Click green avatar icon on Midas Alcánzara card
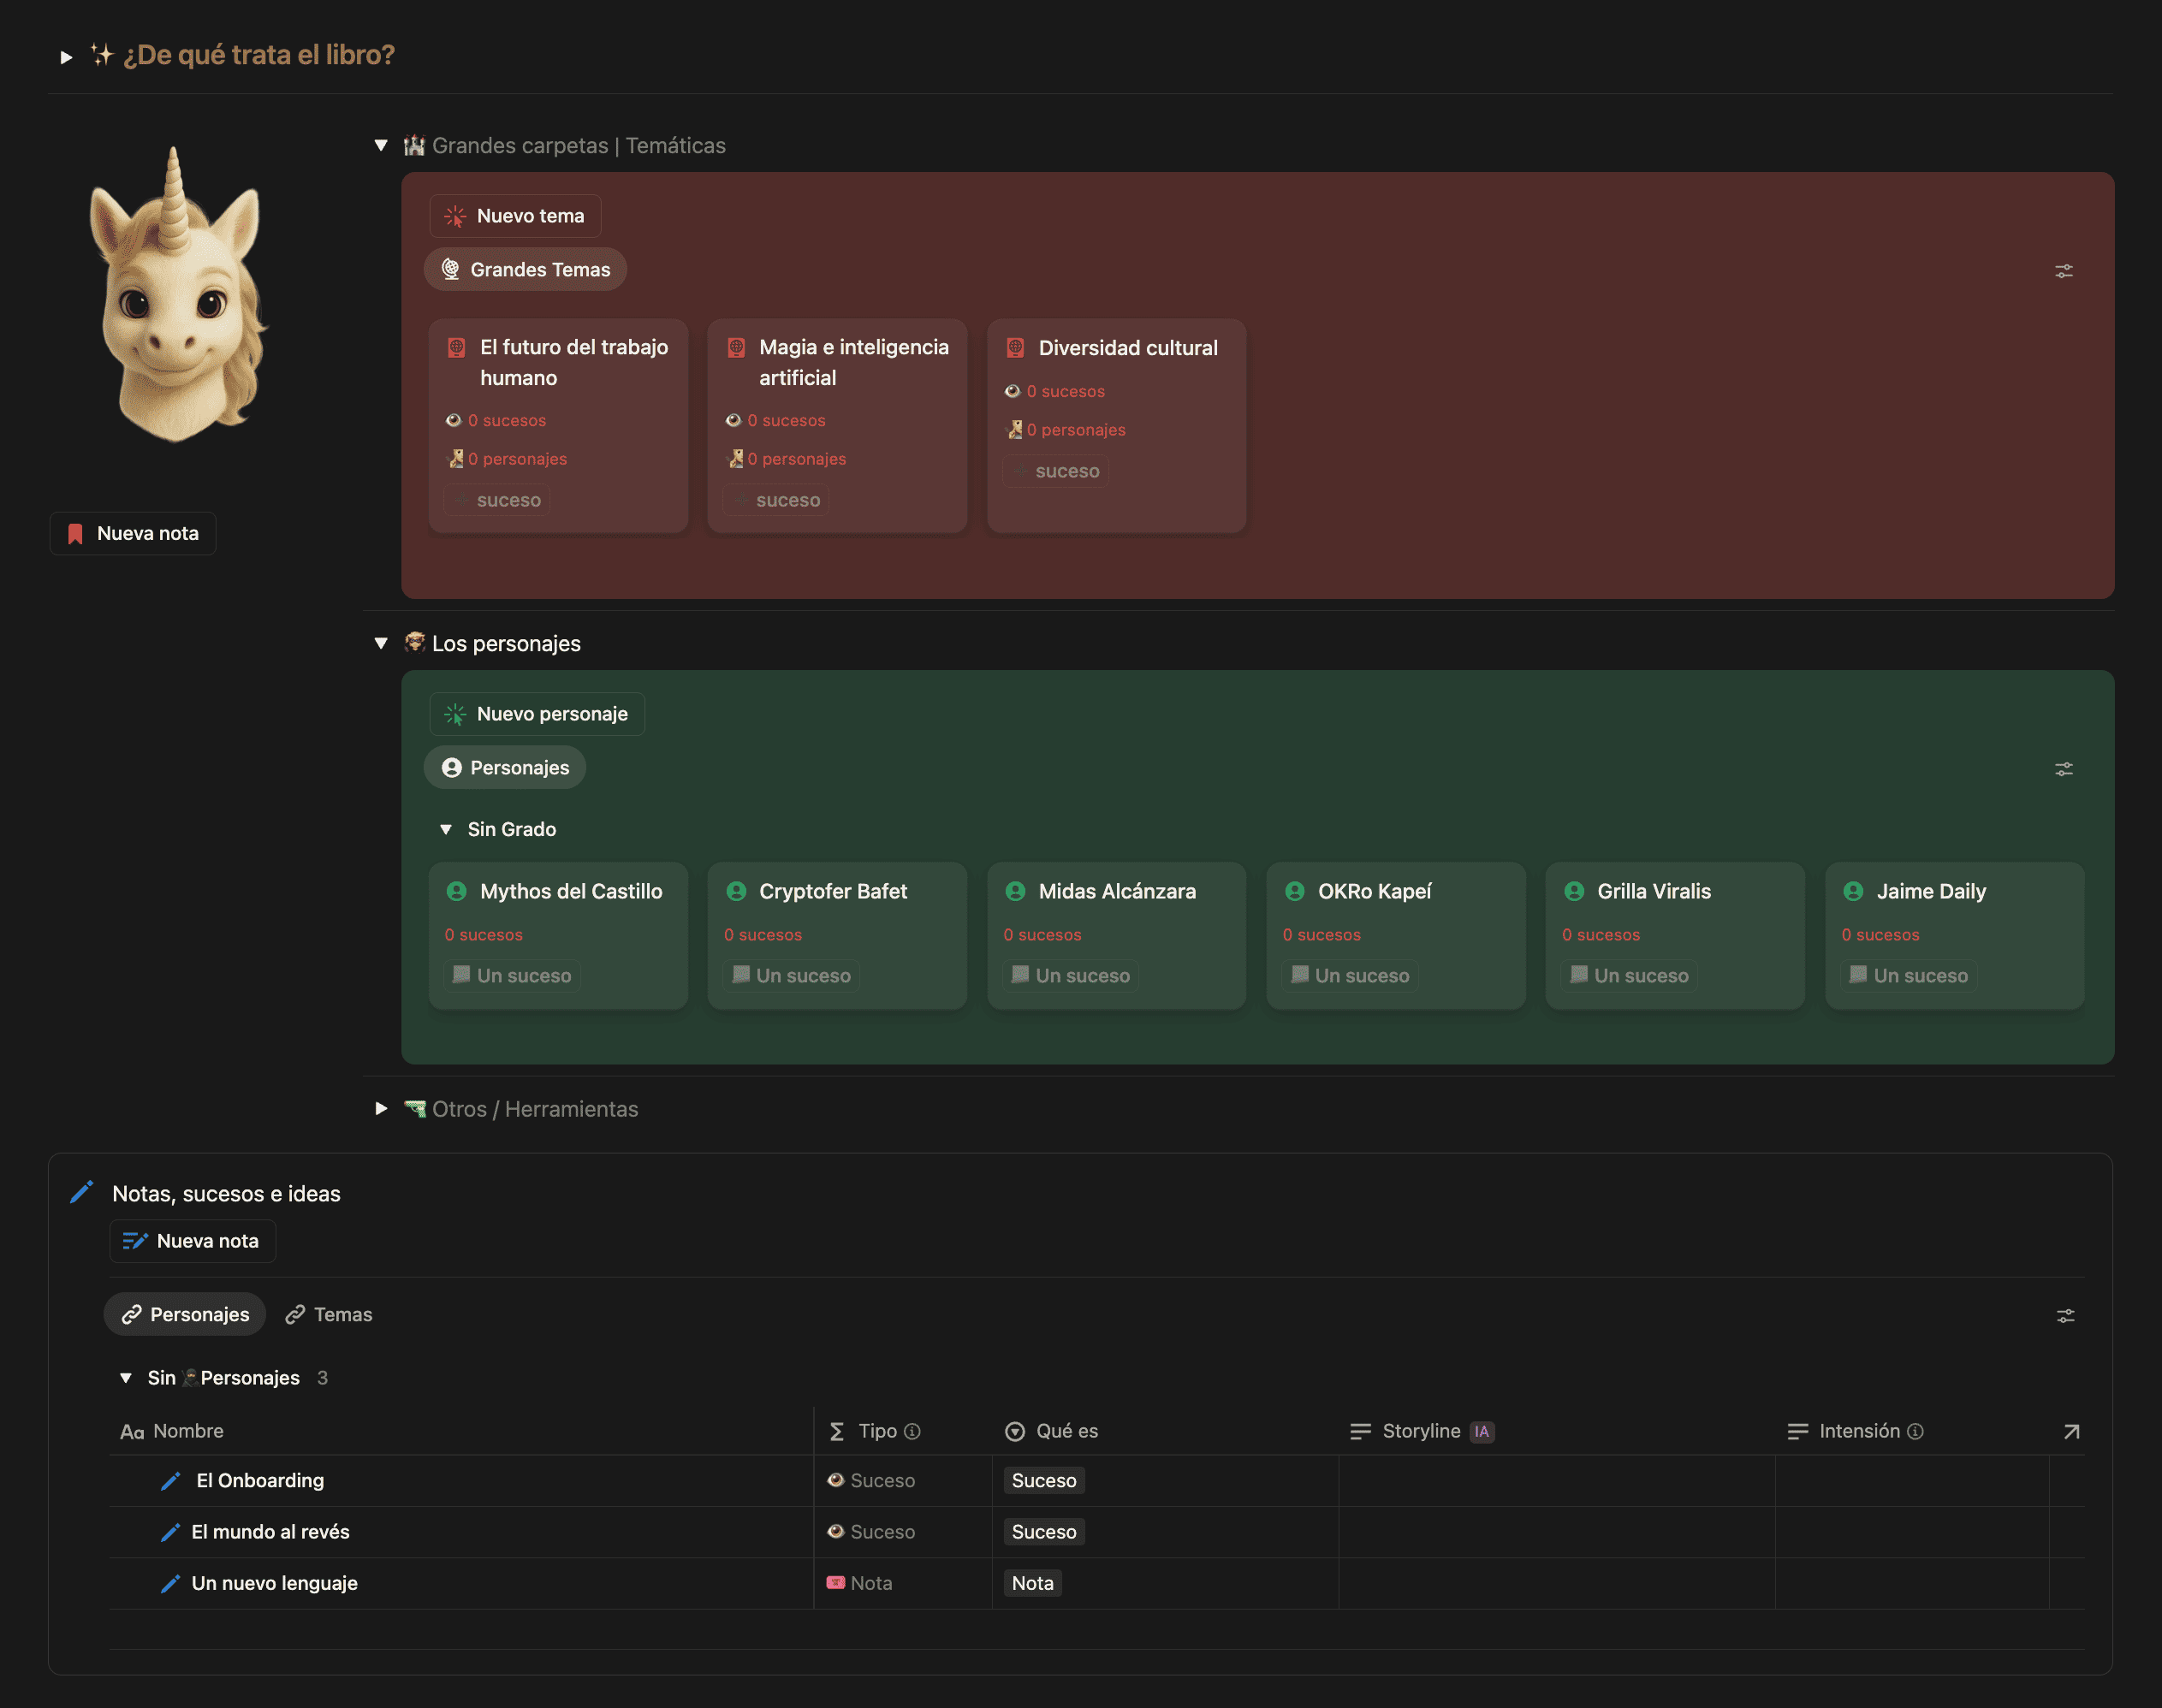 tap(1015, 891)
